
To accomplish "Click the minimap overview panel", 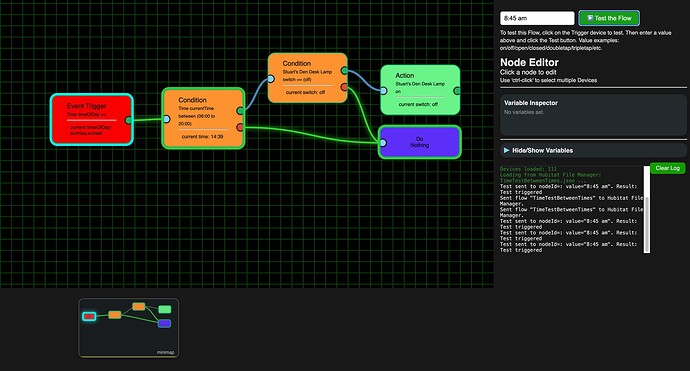I will [128, 328].
